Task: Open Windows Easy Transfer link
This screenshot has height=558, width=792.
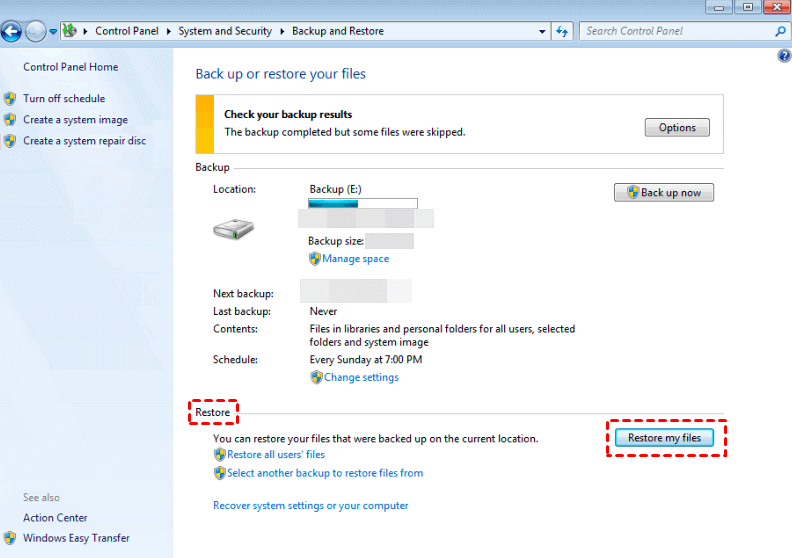Action: (x=76, y=538)
